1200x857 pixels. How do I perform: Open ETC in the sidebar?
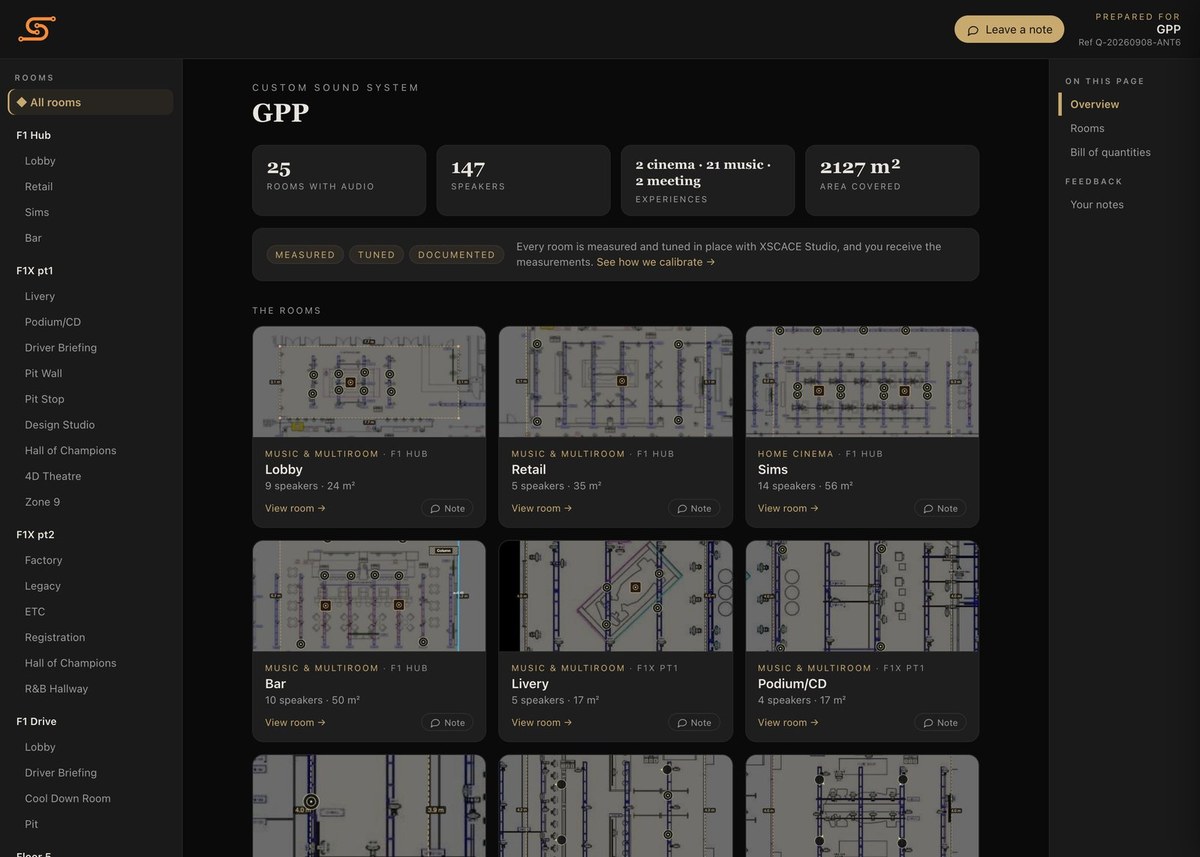click(x=35, y=612)
